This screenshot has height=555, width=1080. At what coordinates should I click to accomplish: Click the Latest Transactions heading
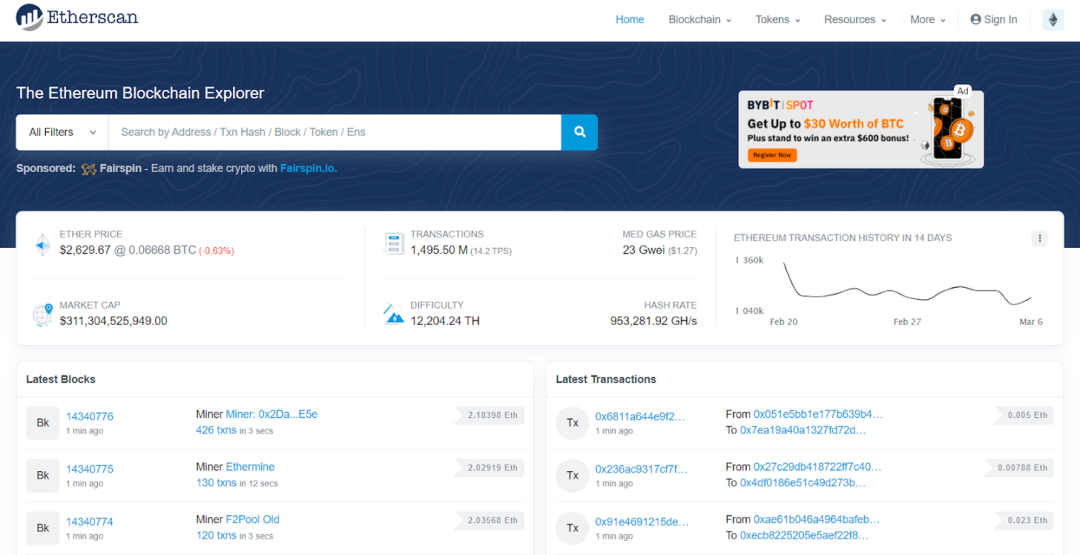coord(606,379)
